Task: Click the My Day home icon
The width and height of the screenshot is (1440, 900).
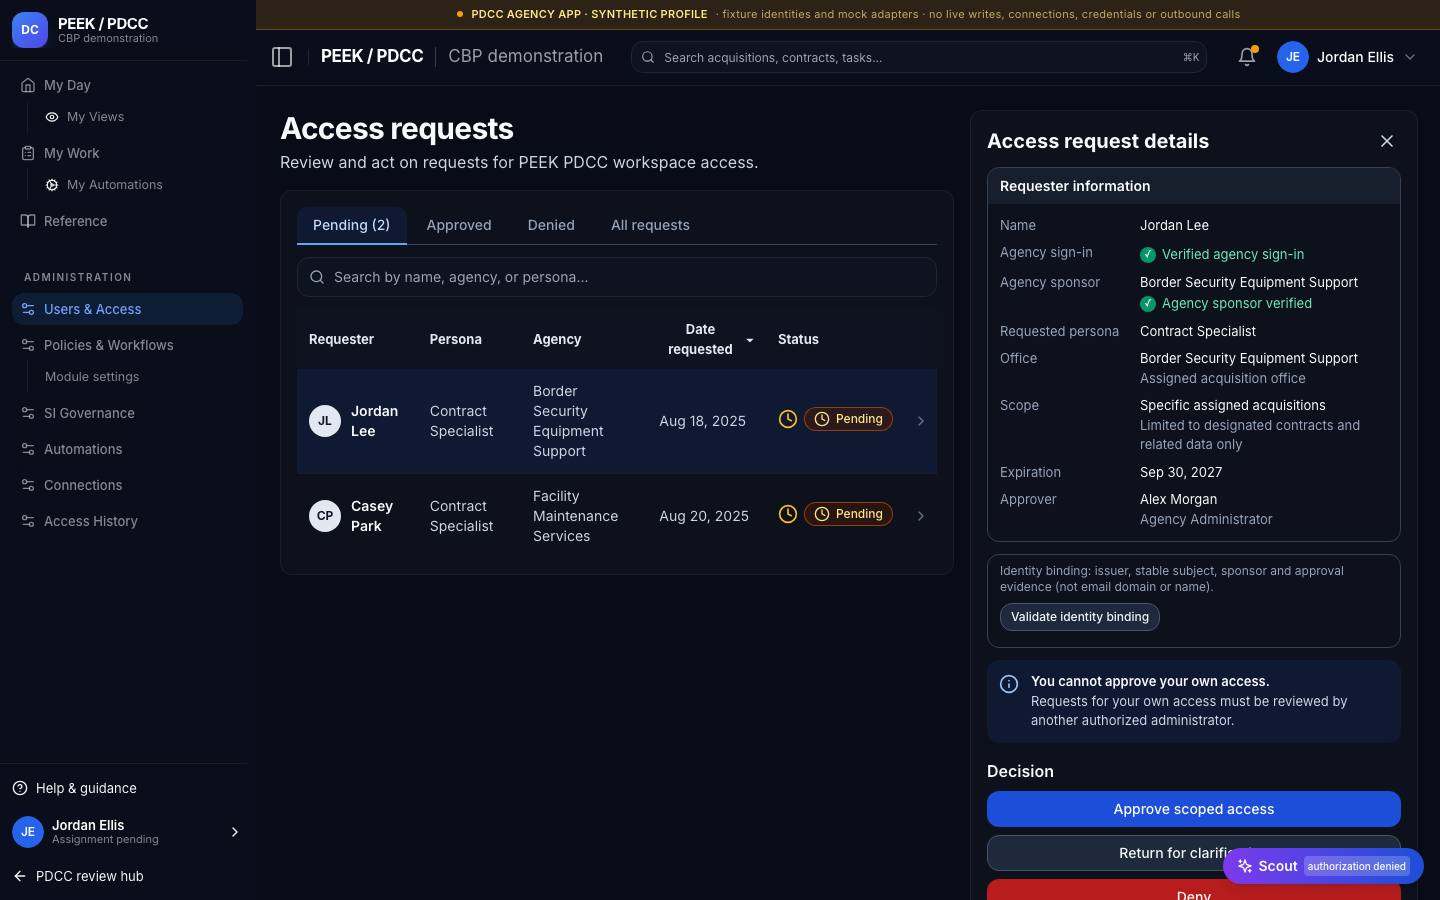Action: (x=28, y=85)
